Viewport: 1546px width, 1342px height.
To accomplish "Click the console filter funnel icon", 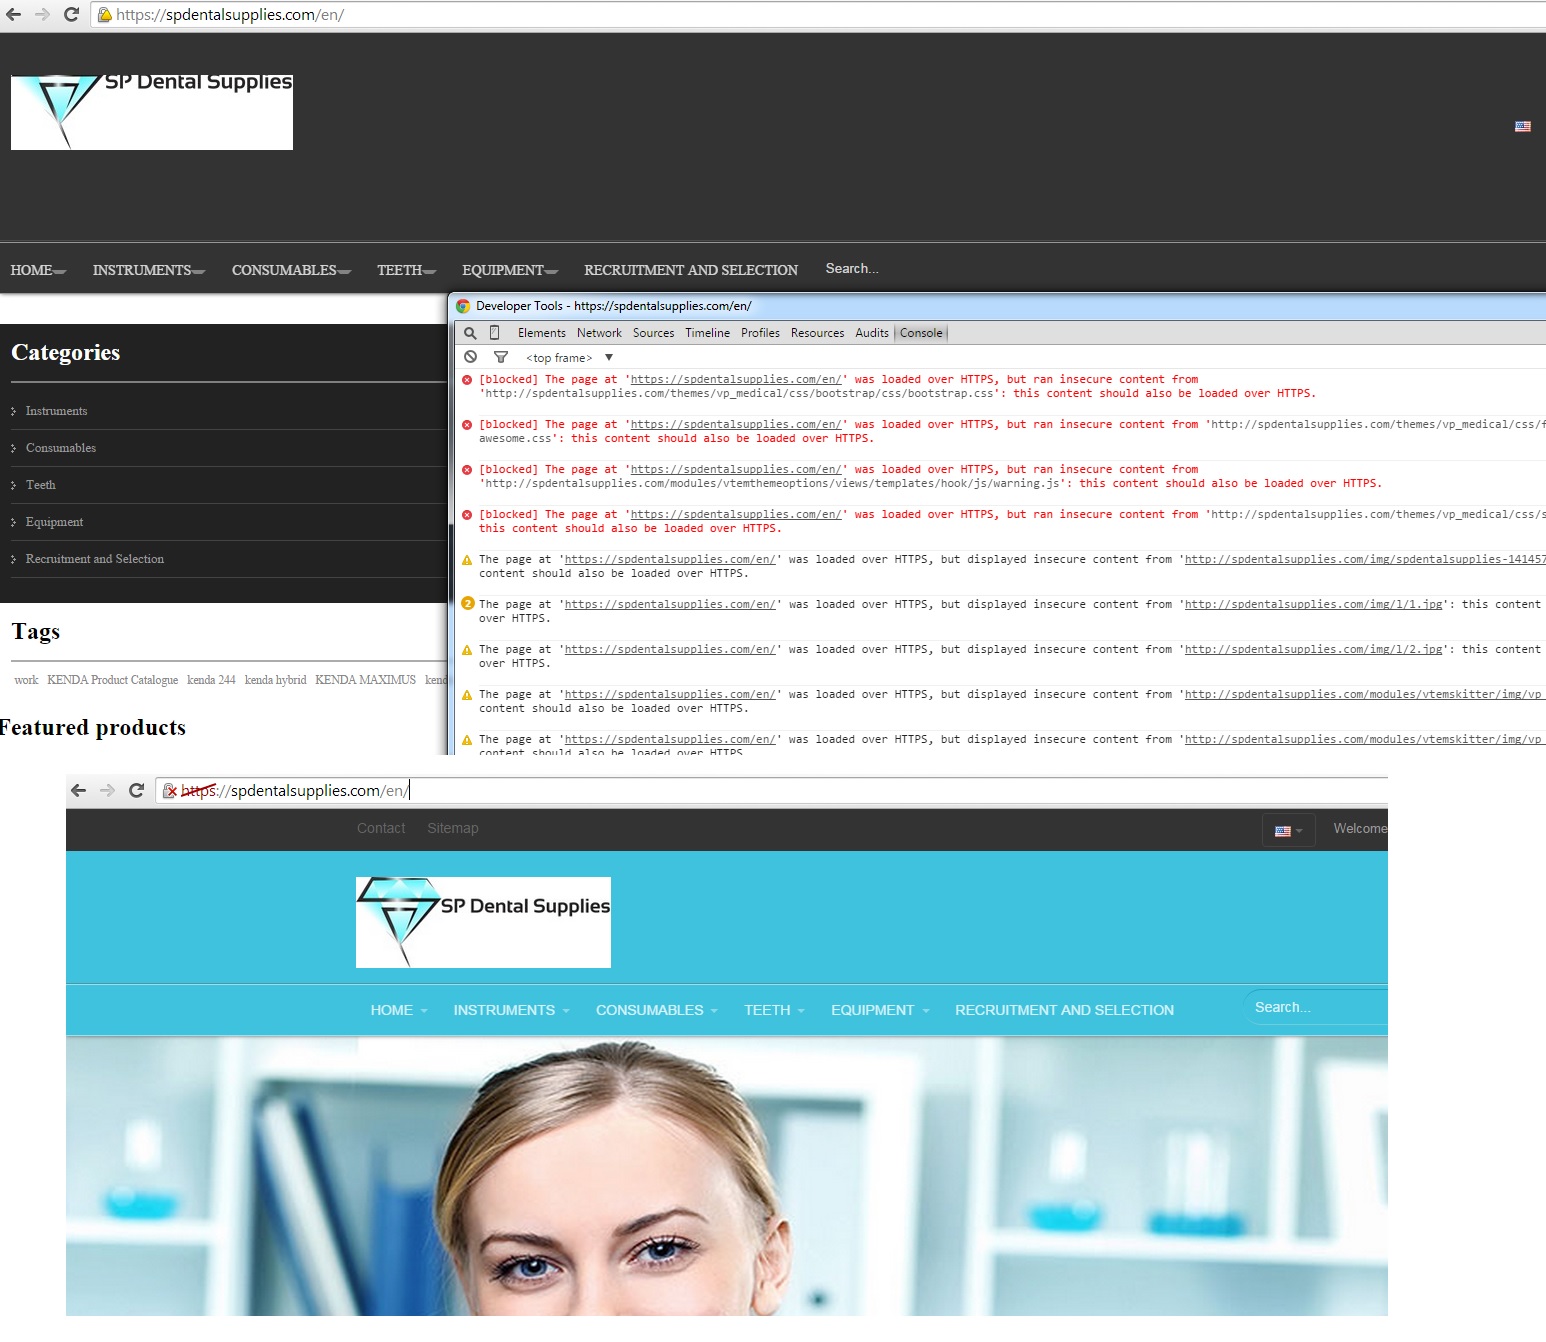I will (501, 357).
